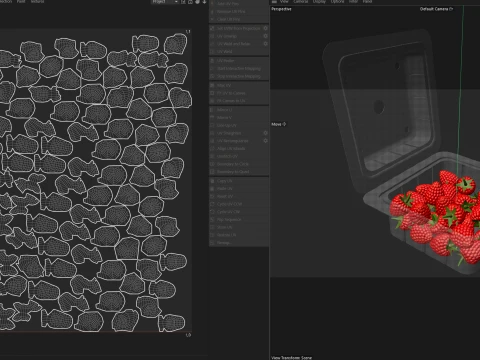
Task: Choose Fit Canvas to UV
Action: coord(239,101)
